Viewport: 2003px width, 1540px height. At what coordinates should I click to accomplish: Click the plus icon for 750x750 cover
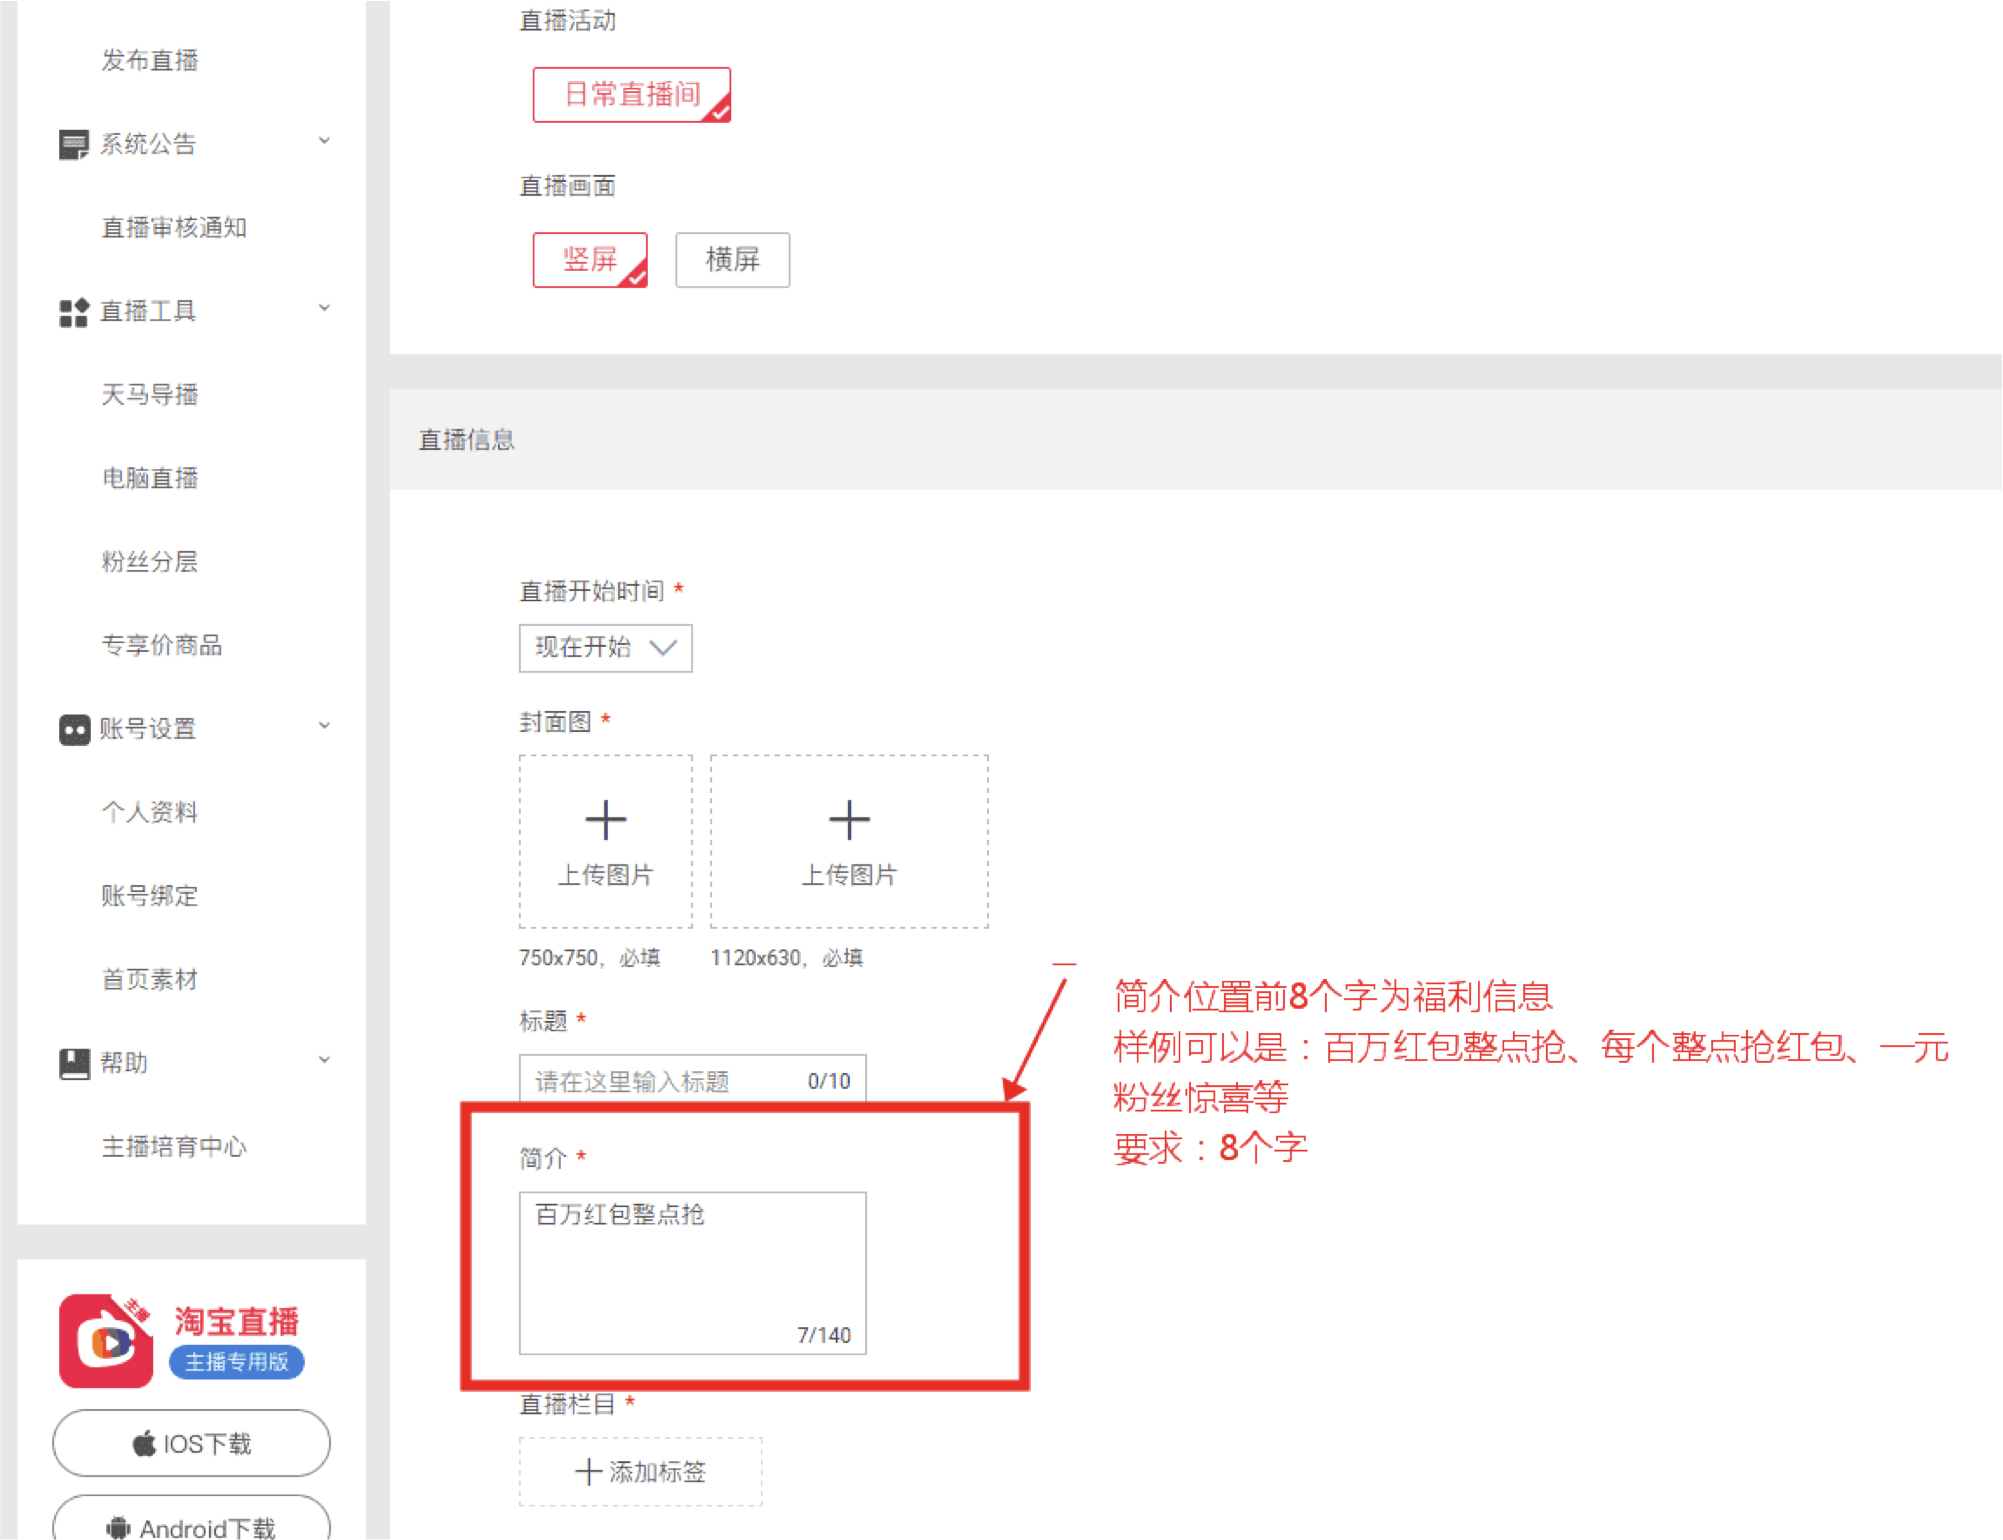605,820
